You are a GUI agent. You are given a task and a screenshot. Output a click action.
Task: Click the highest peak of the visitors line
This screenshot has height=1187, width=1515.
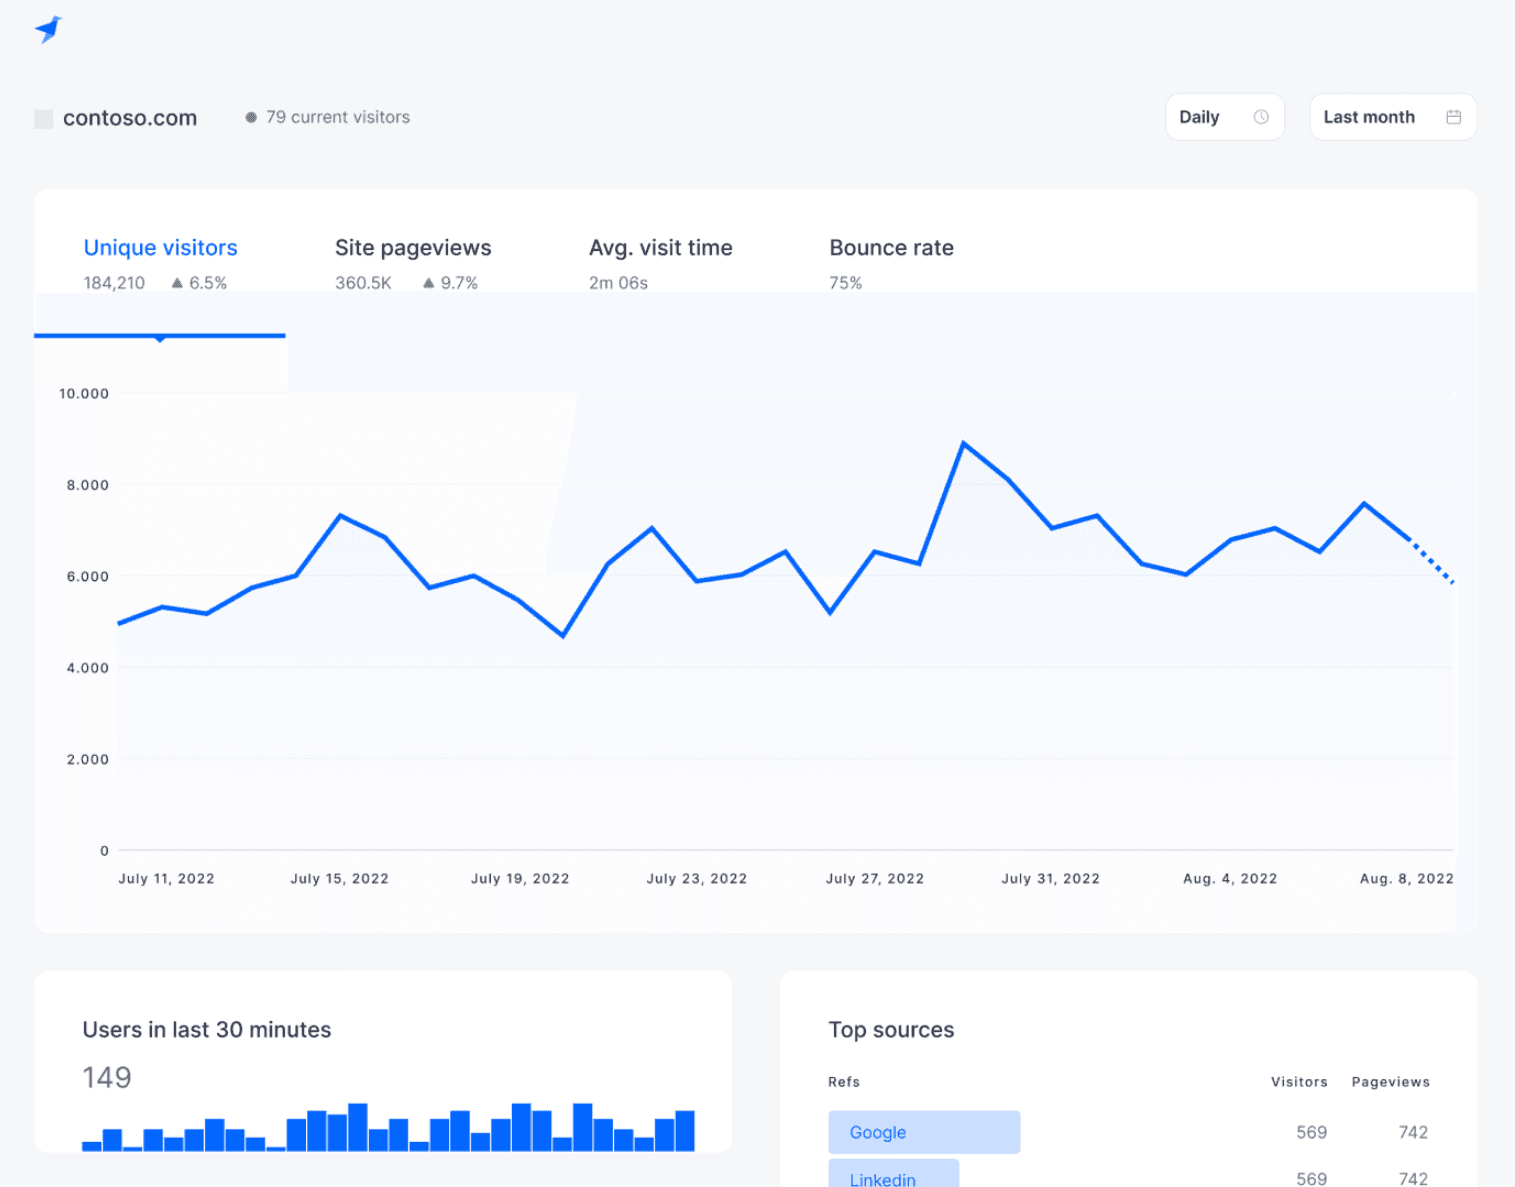click(x=963, y=443)
